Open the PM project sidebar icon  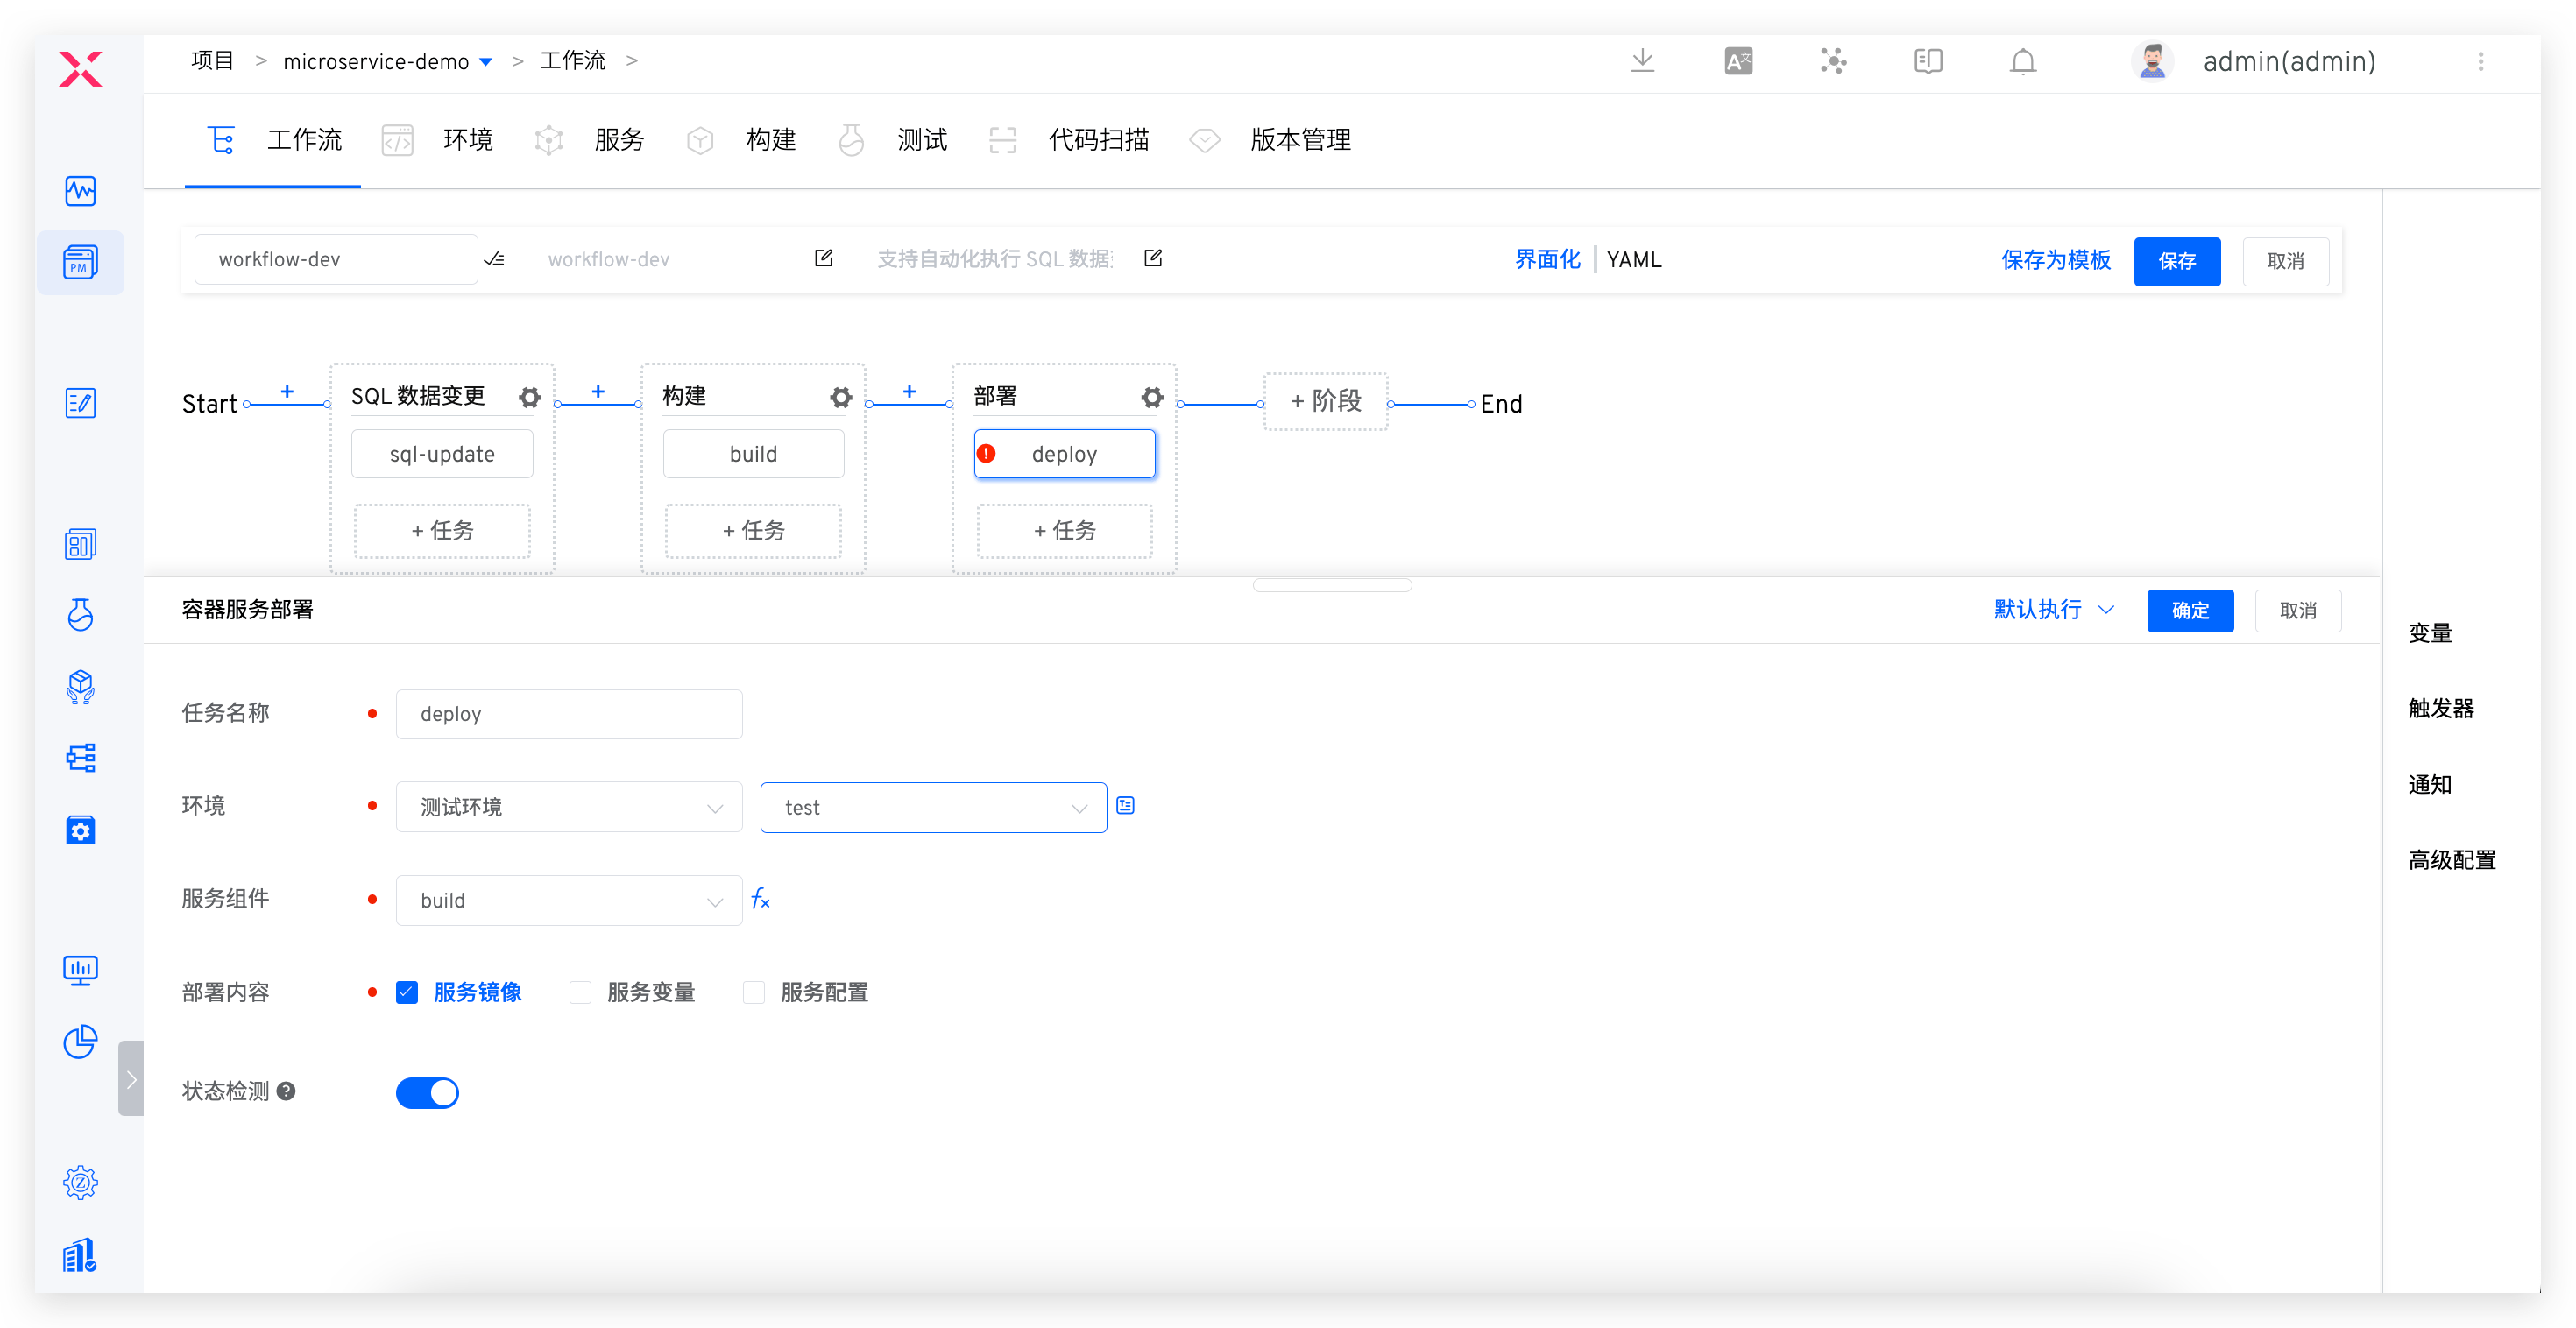pyautogui.click(x=80, y=263)
